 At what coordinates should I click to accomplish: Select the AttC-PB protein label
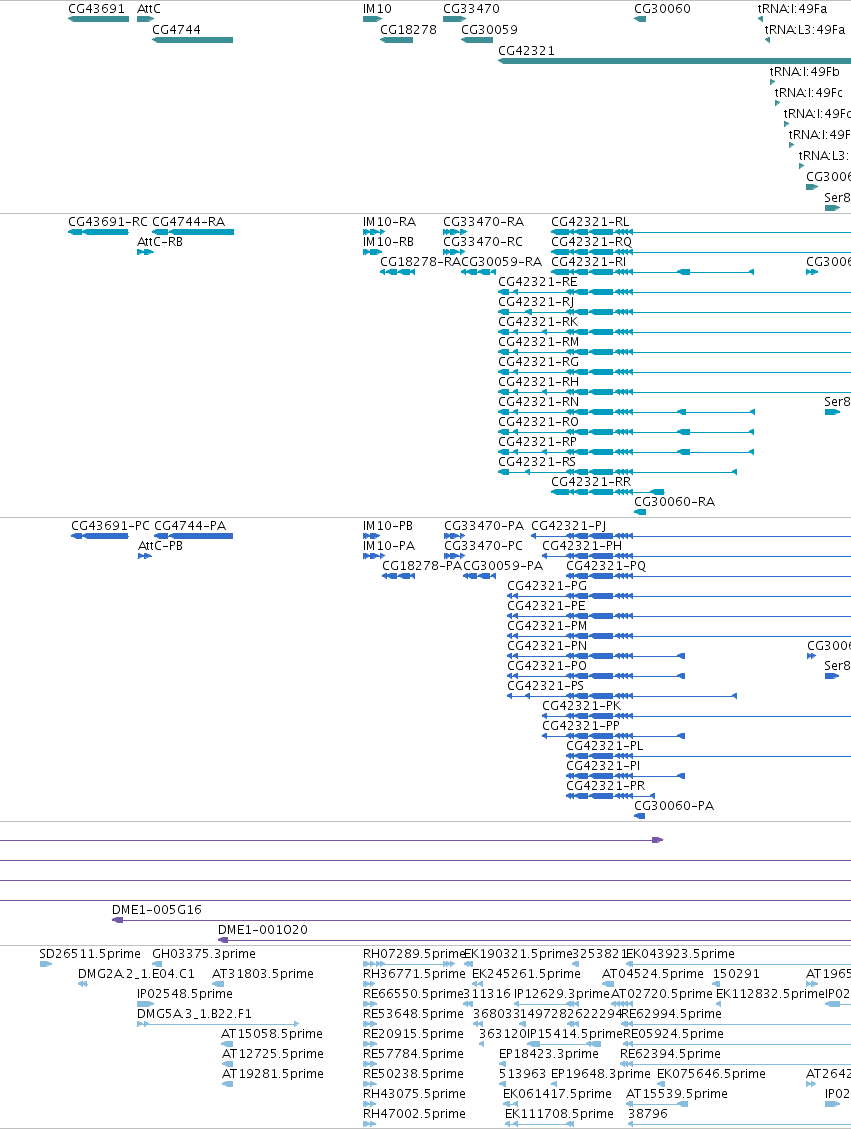click(161, 546)
